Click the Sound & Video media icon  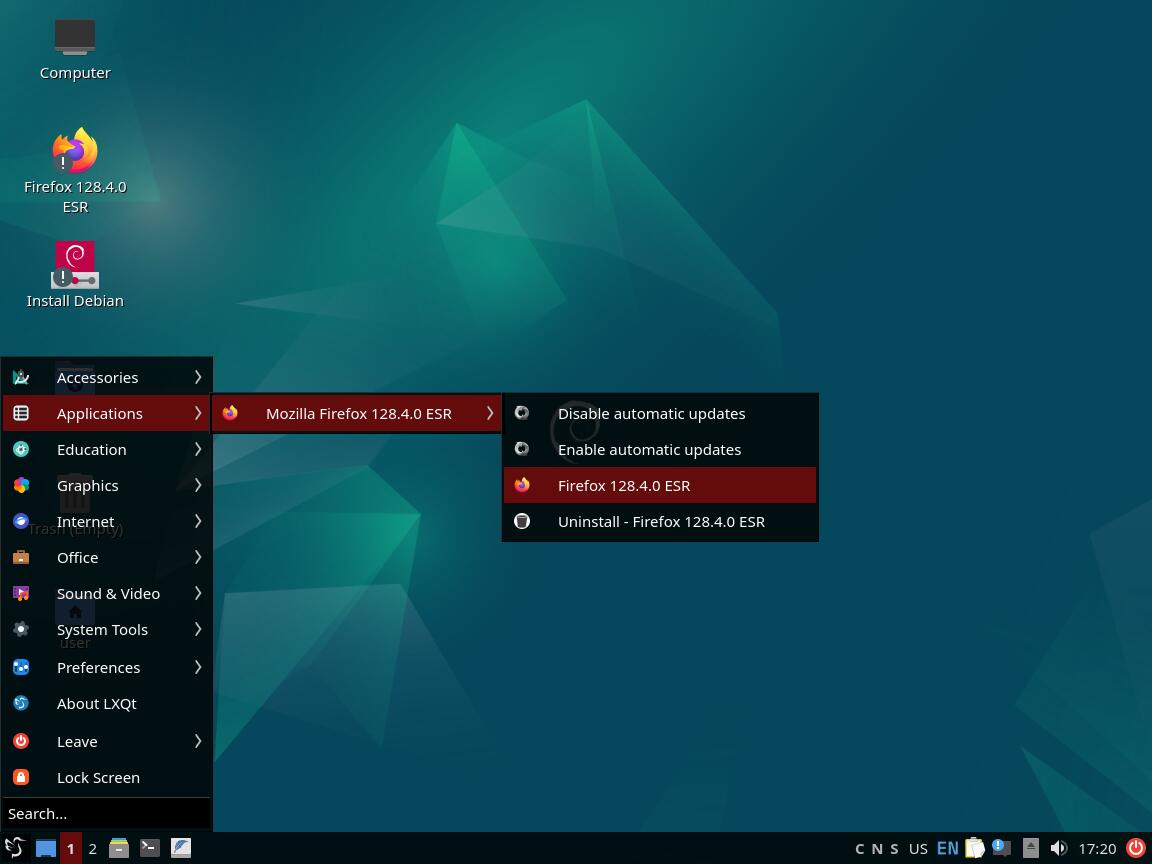(x=21, y=593)
